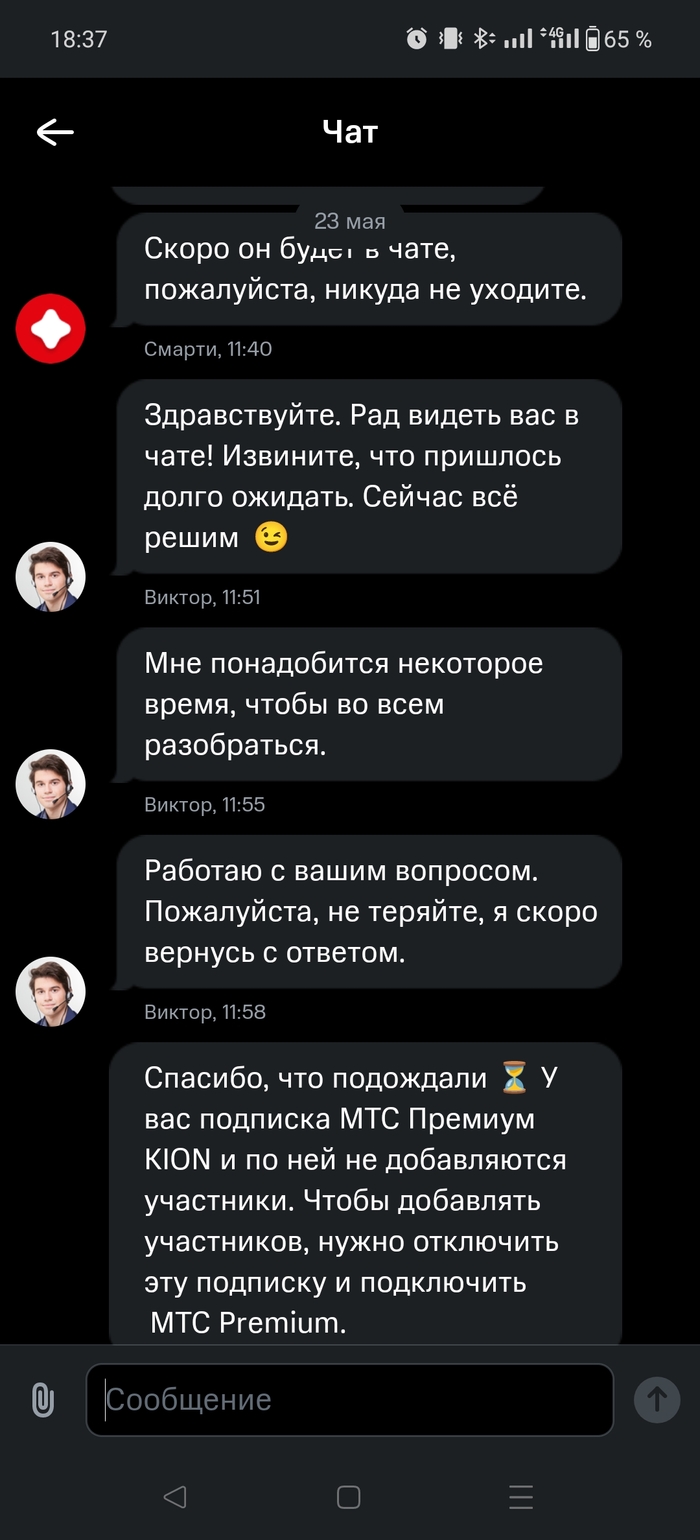The height and width of the screenshot is (1540, 700).
Task: Tap the paperclip attach file icon
Action: coord(42,1399)
